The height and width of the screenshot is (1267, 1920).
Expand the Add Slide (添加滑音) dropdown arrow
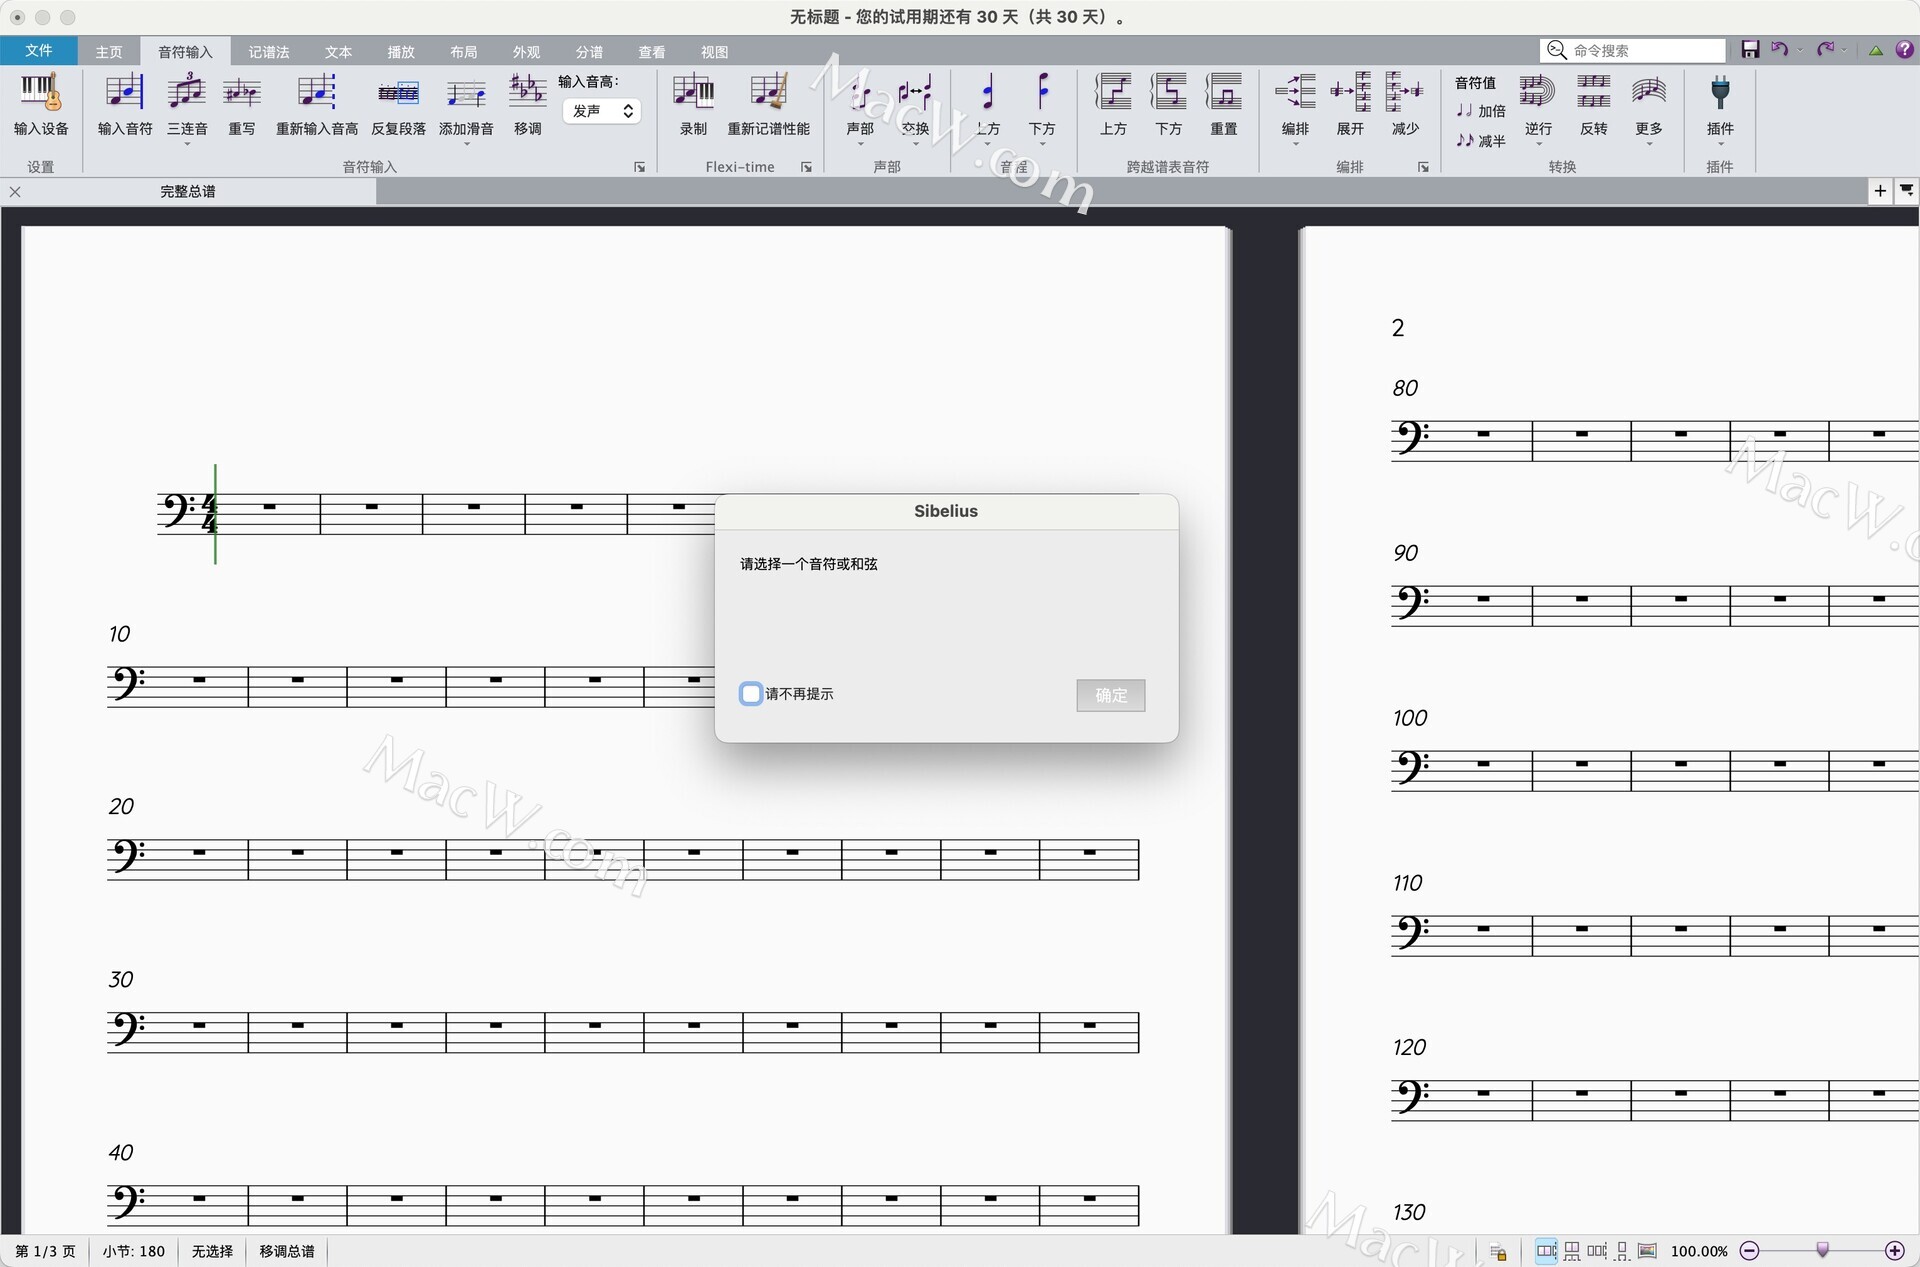point(466,144)
